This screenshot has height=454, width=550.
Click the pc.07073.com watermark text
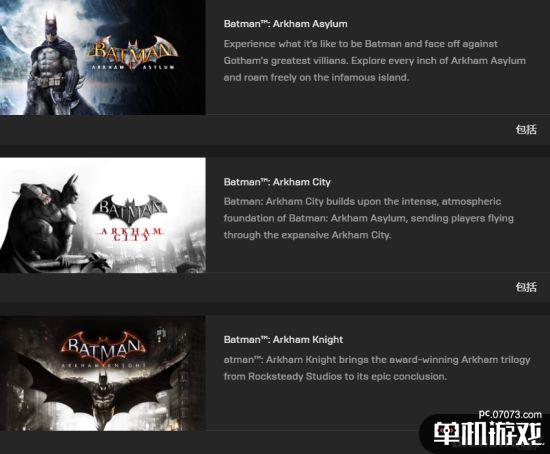point(510,414)
